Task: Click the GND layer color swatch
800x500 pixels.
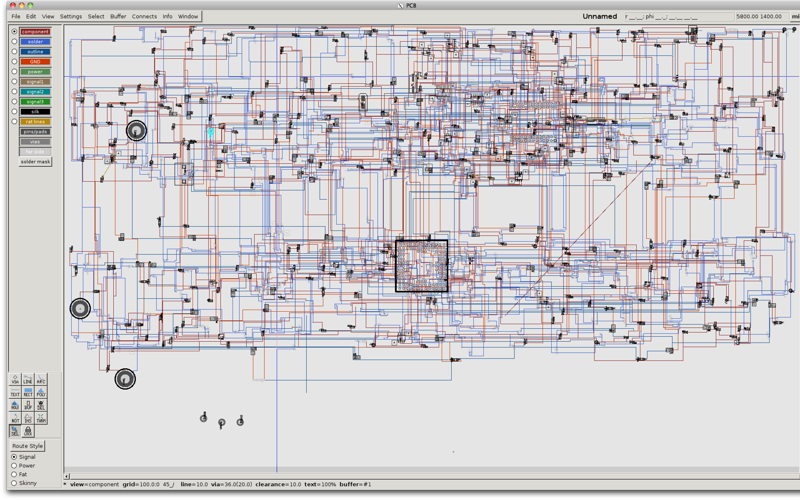Action: (35, 62)
